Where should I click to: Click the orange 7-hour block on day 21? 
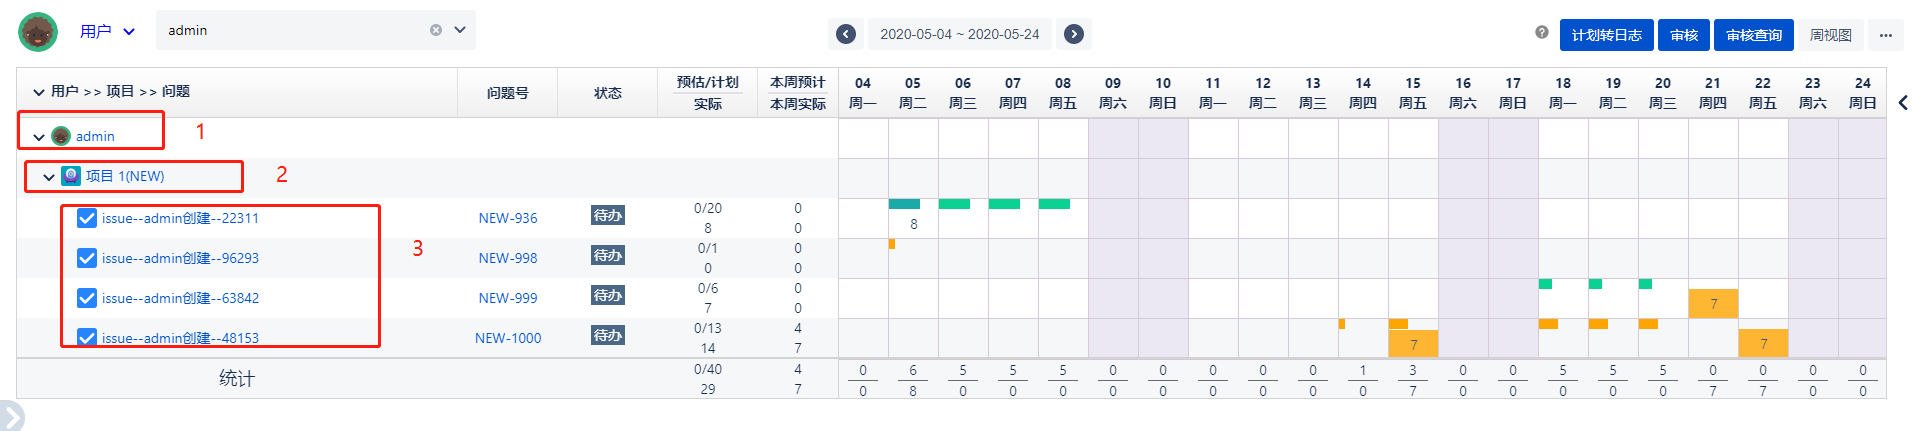click(1713, 304)
